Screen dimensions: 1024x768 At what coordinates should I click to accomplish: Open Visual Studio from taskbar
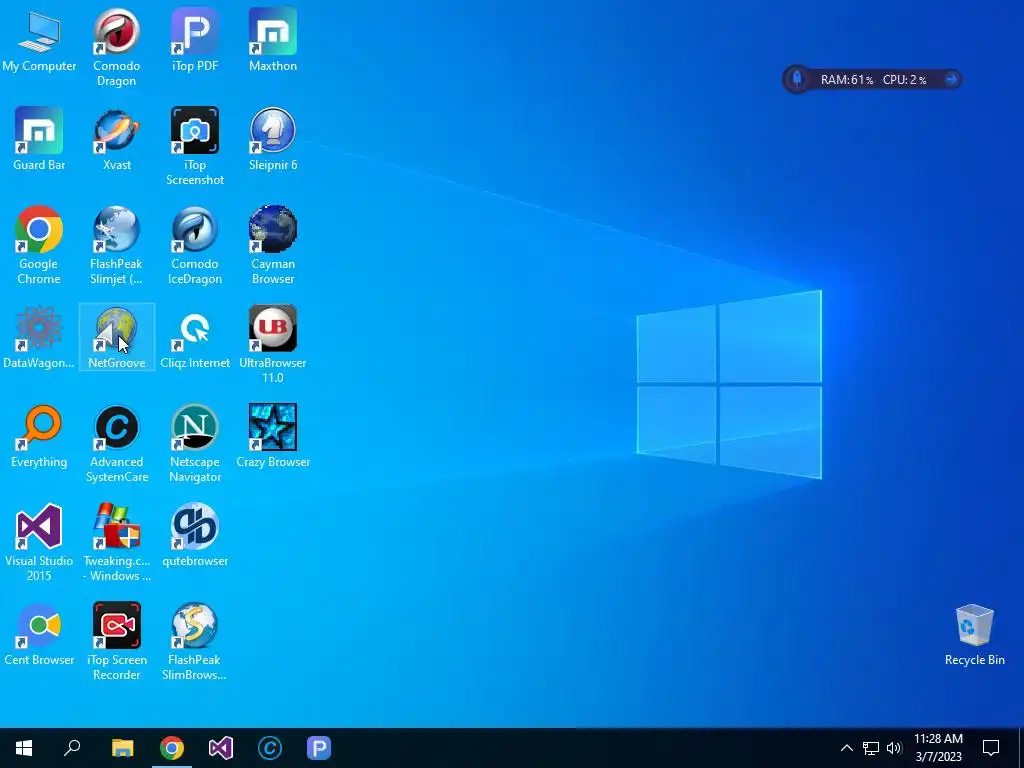(x=221, y=748)
